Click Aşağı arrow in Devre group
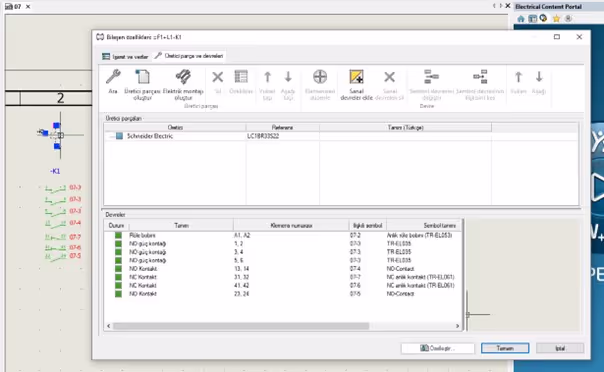604x372 pixels. tap(539, 77)
